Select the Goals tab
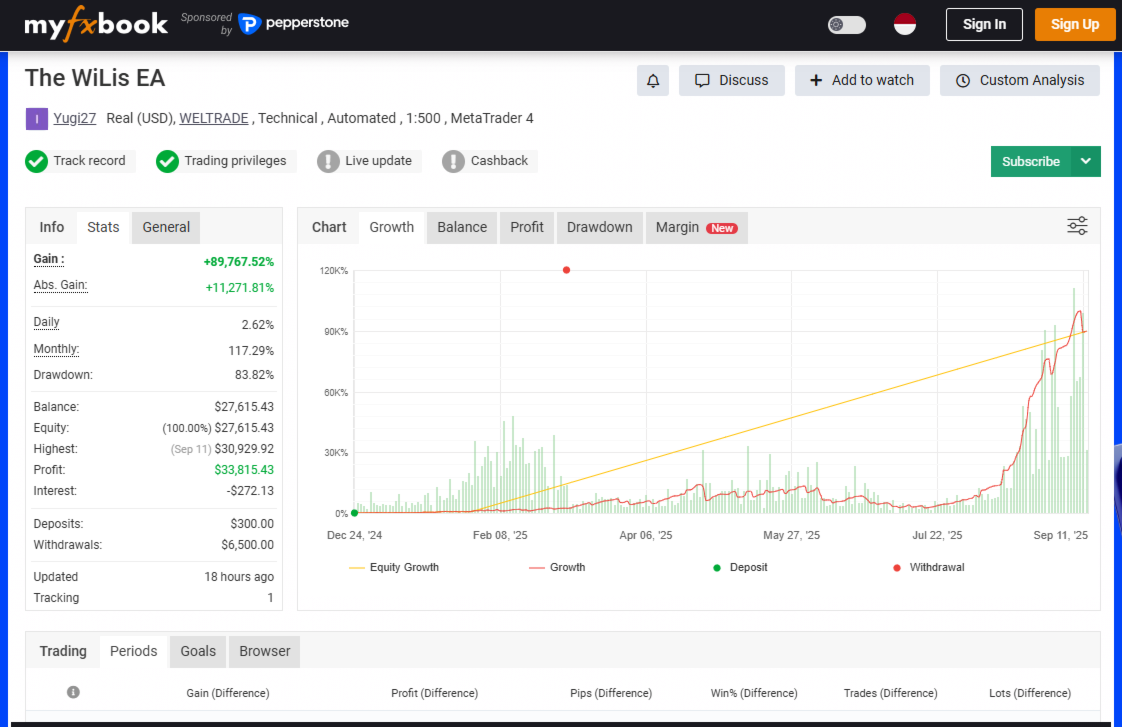The image size is (1122, 727). click(198, 651)
